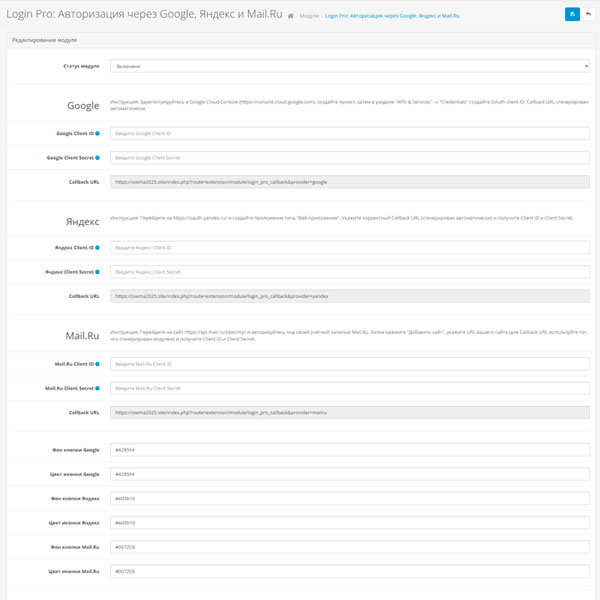600x600 pixels.
Task: Focus the Mail.Ru Client Secret field
Action: (x=350, y=388)
